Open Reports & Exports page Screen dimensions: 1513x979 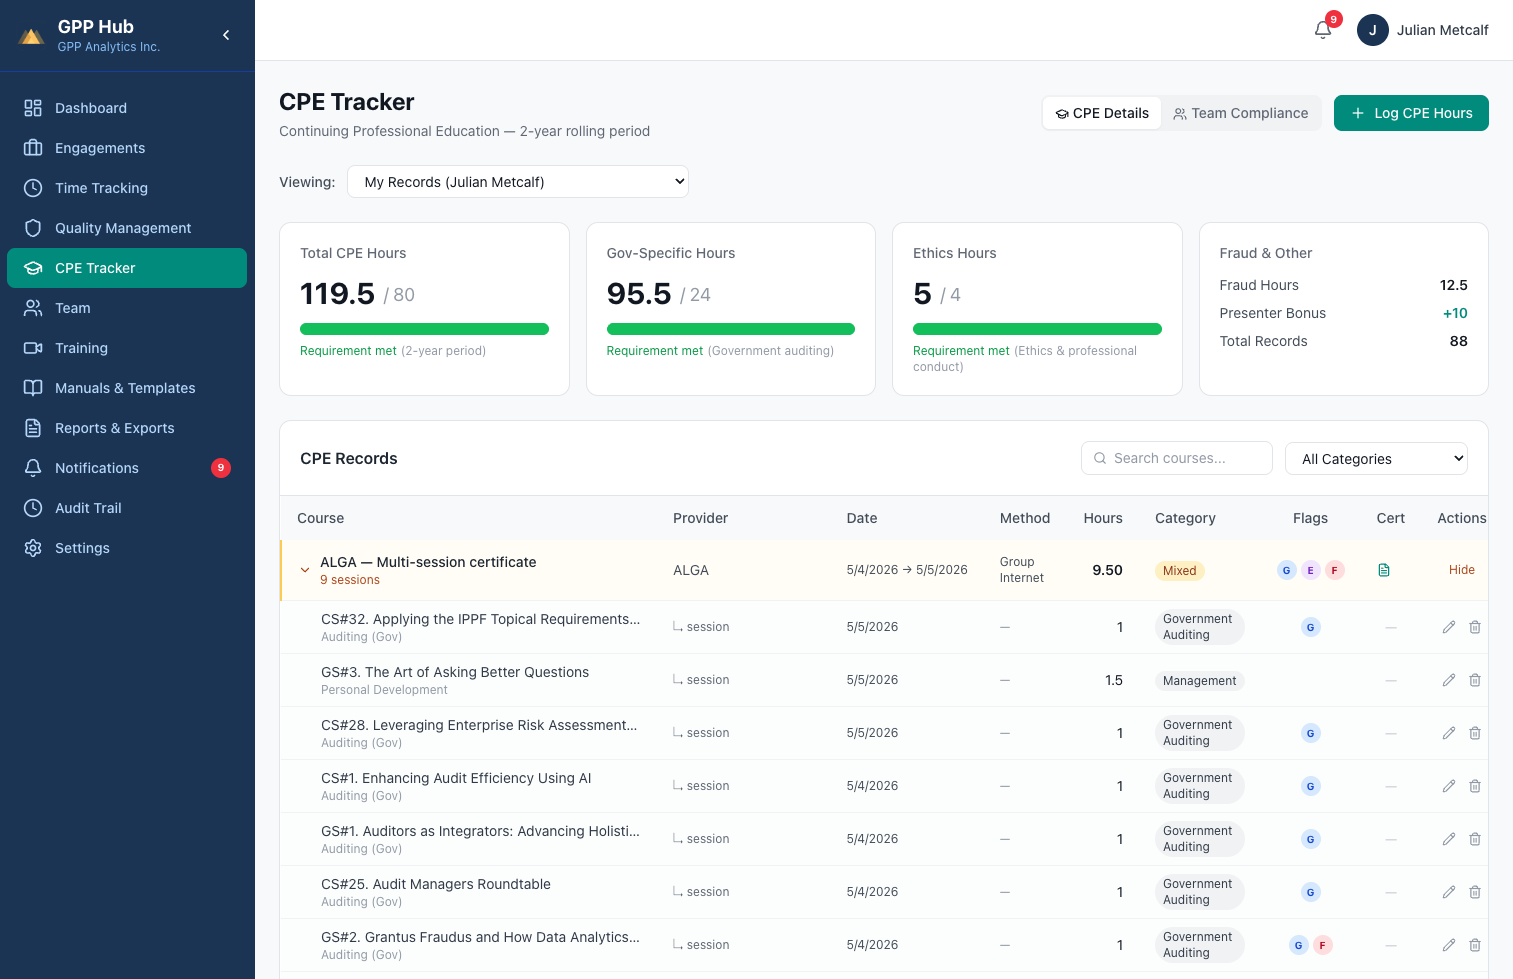(127, 428)
